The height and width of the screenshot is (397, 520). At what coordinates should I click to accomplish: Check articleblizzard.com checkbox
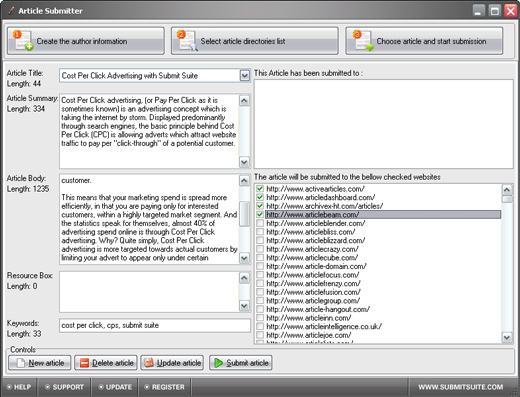260,240
